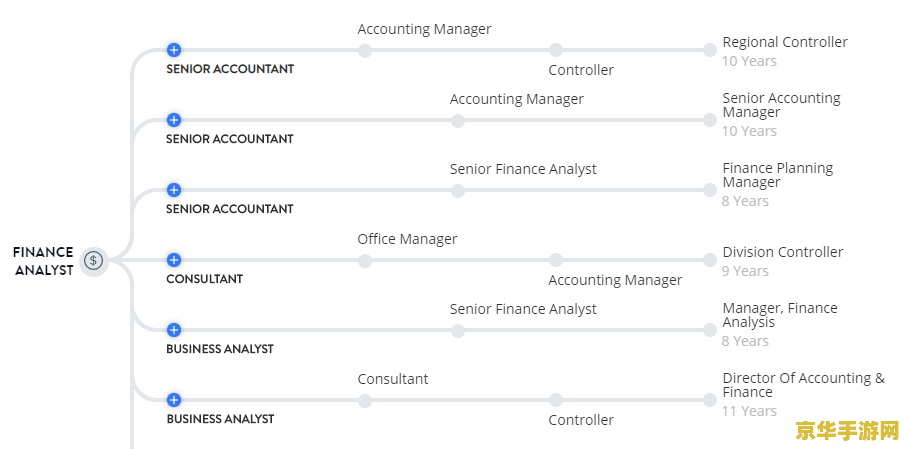Select the Controller node in the top path
The height and width of the screenshot is (449, 905).
[556, 50]
